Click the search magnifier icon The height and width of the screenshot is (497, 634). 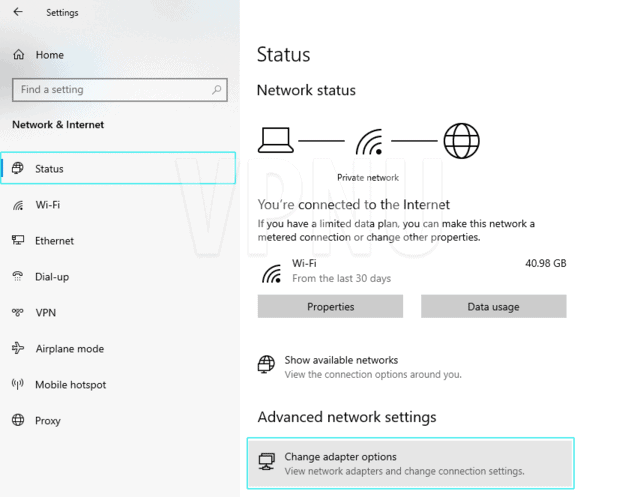coord(217,89)
